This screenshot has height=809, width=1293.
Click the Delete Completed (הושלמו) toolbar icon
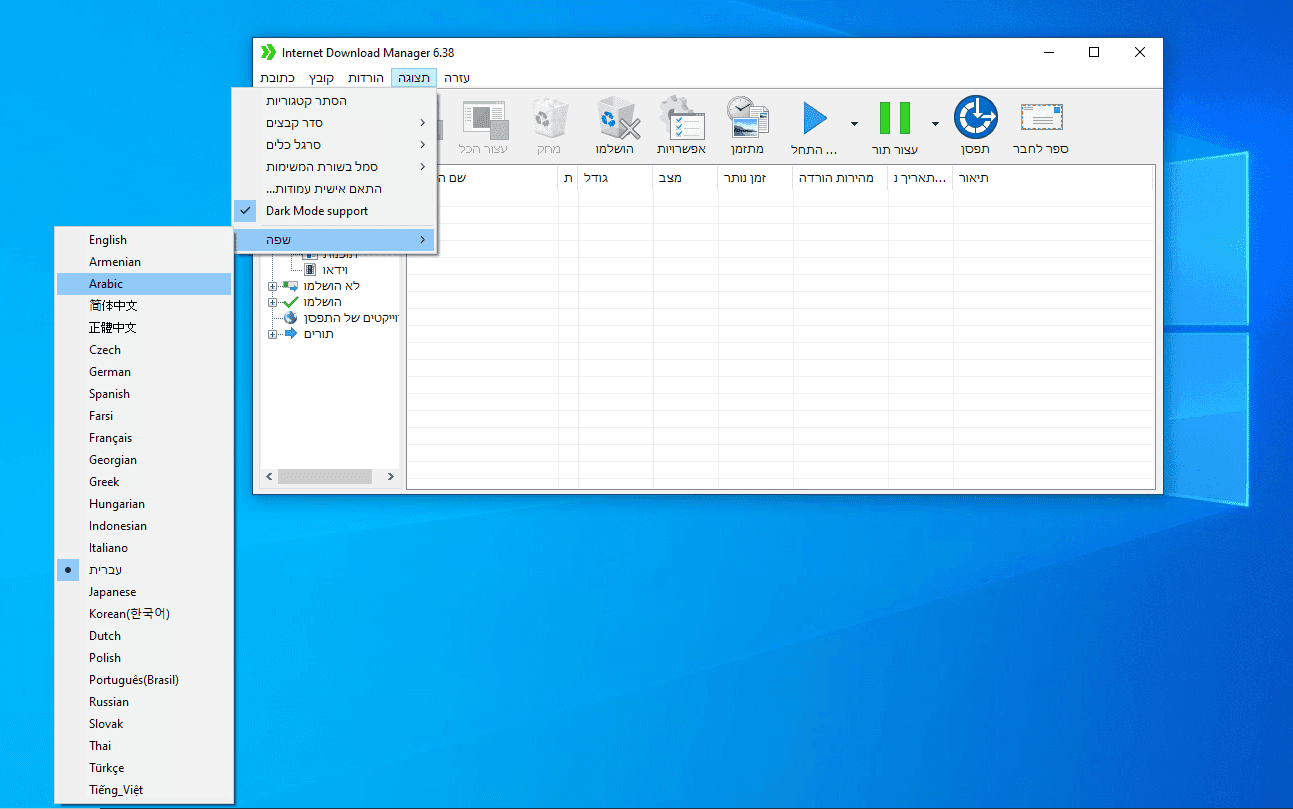[616, 119]
